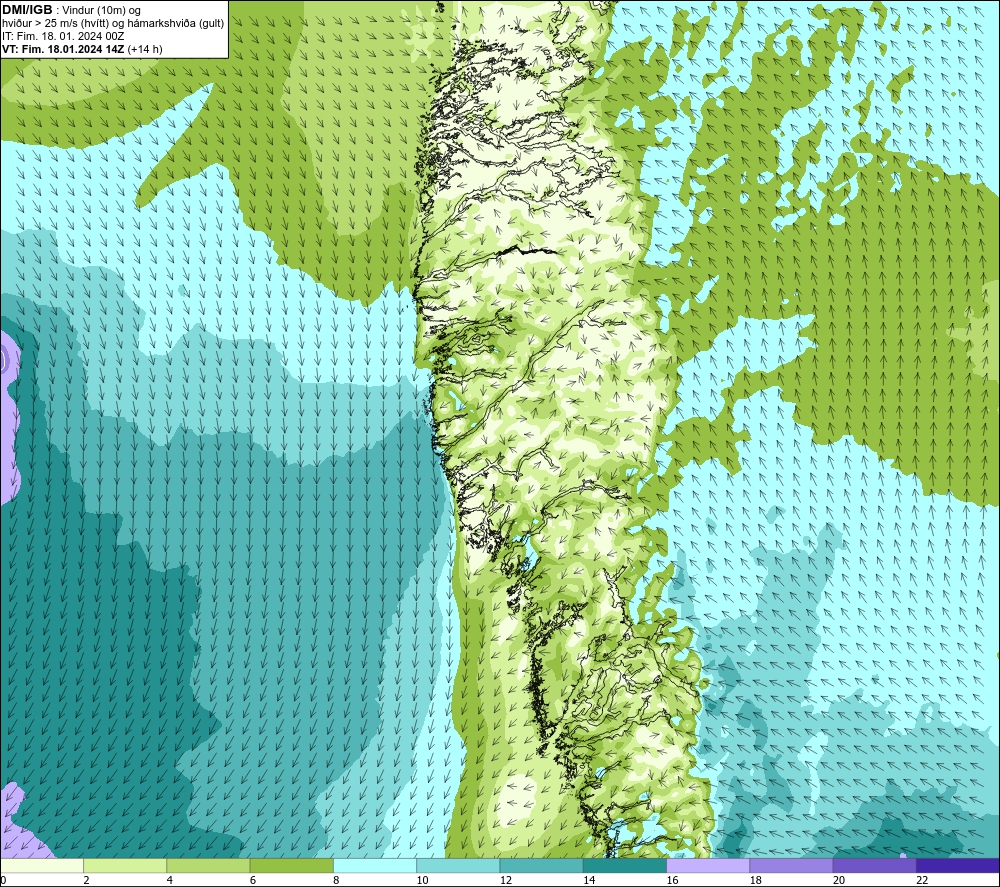Click the legend scale number '16'
This screenshot has height=887, width=1000.
point(672,880)
